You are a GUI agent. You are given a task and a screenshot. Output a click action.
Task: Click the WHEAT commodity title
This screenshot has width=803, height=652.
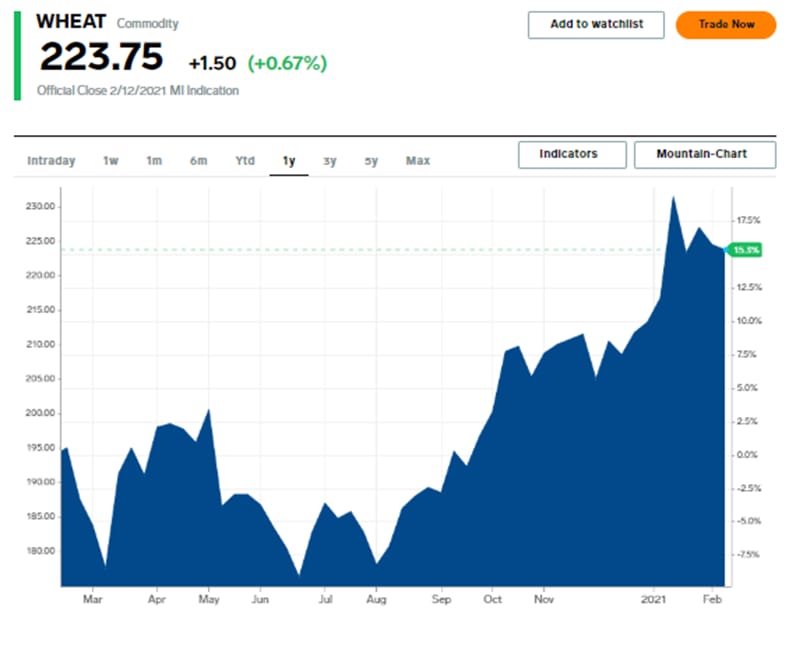click(x=71, y=21)
